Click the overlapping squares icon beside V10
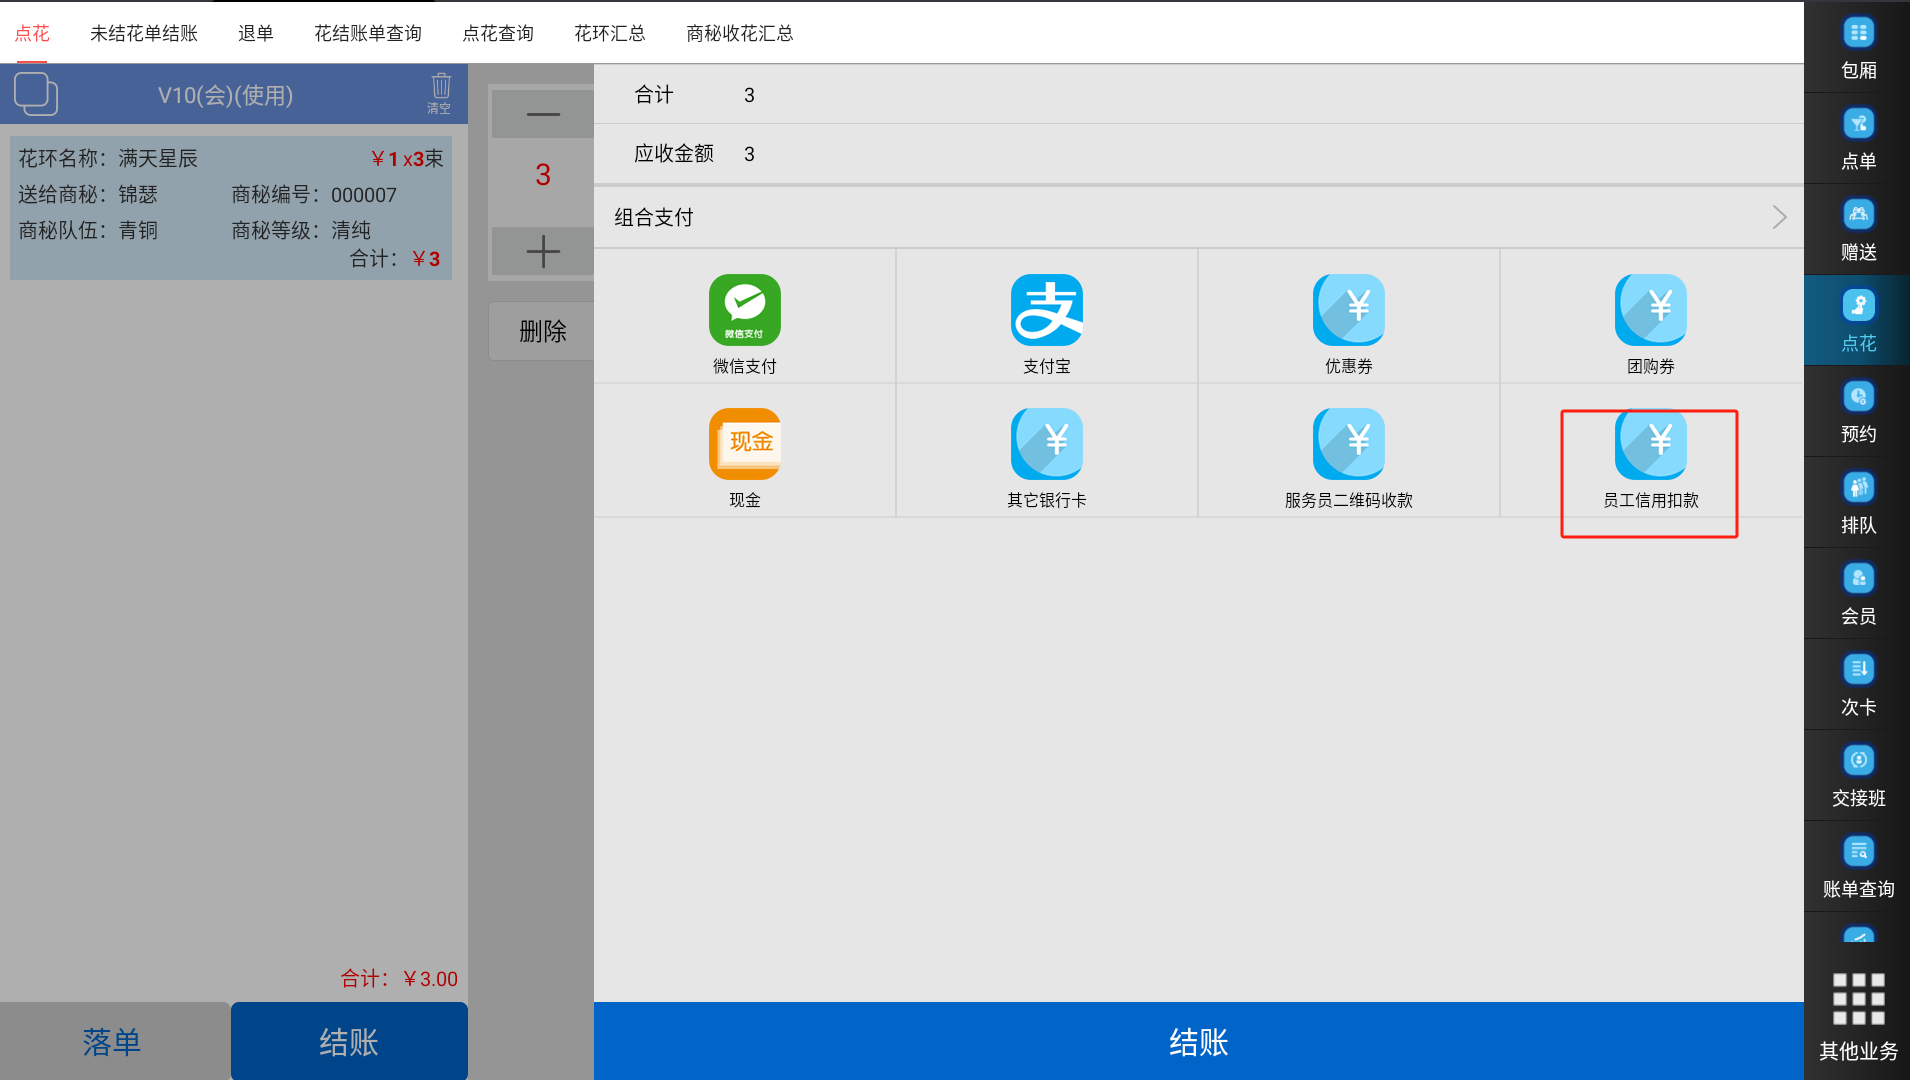1910x1080 pixels. pos(36,94)
